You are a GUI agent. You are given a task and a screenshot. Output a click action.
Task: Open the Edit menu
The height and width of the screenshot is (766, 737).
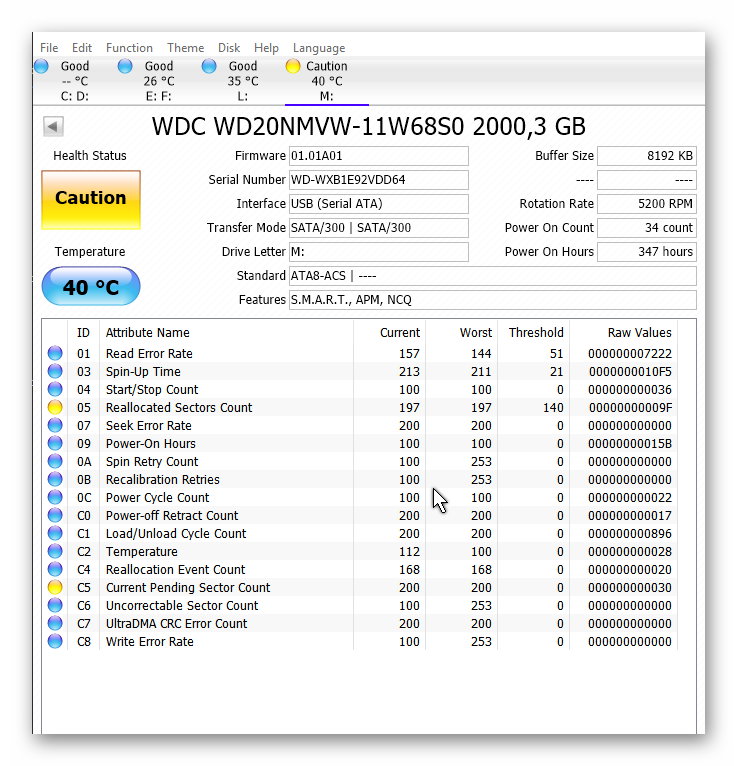[x=82, y=48]
